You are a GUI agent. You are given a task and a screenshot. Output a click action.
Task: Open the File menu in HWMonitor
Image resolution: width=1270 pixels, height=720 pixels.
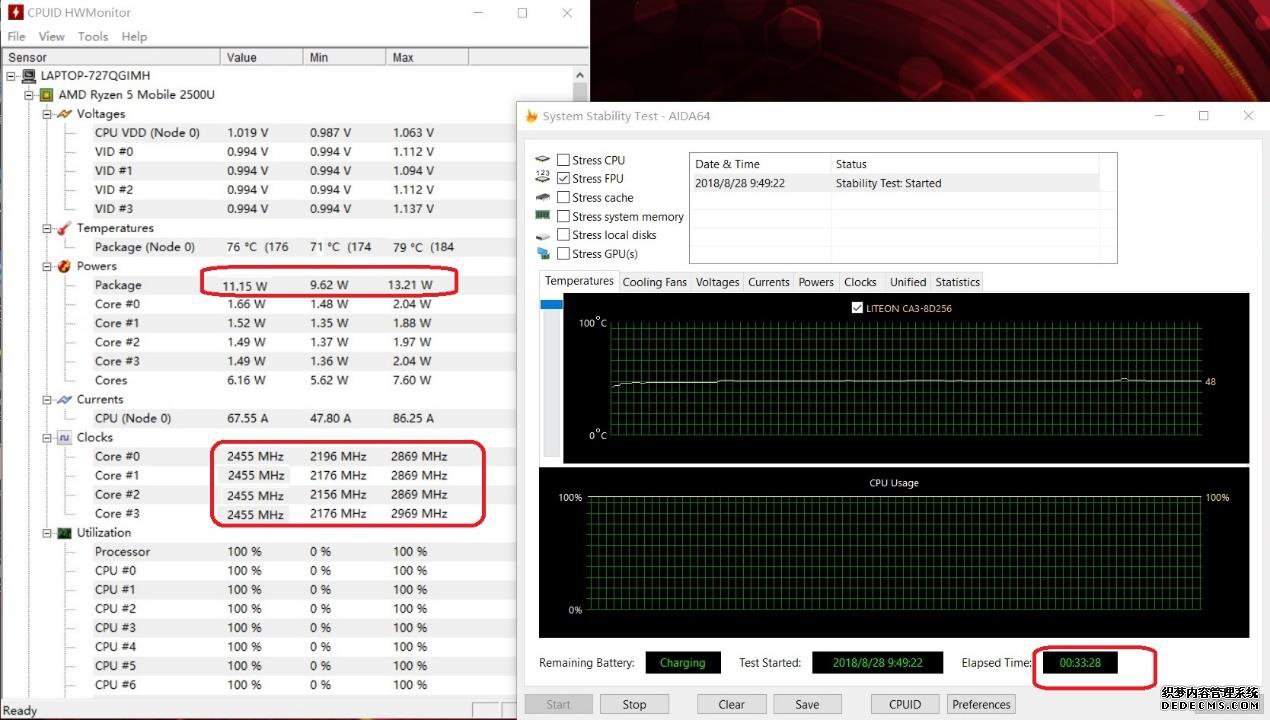pyautogui.click(x=16, y=37)
